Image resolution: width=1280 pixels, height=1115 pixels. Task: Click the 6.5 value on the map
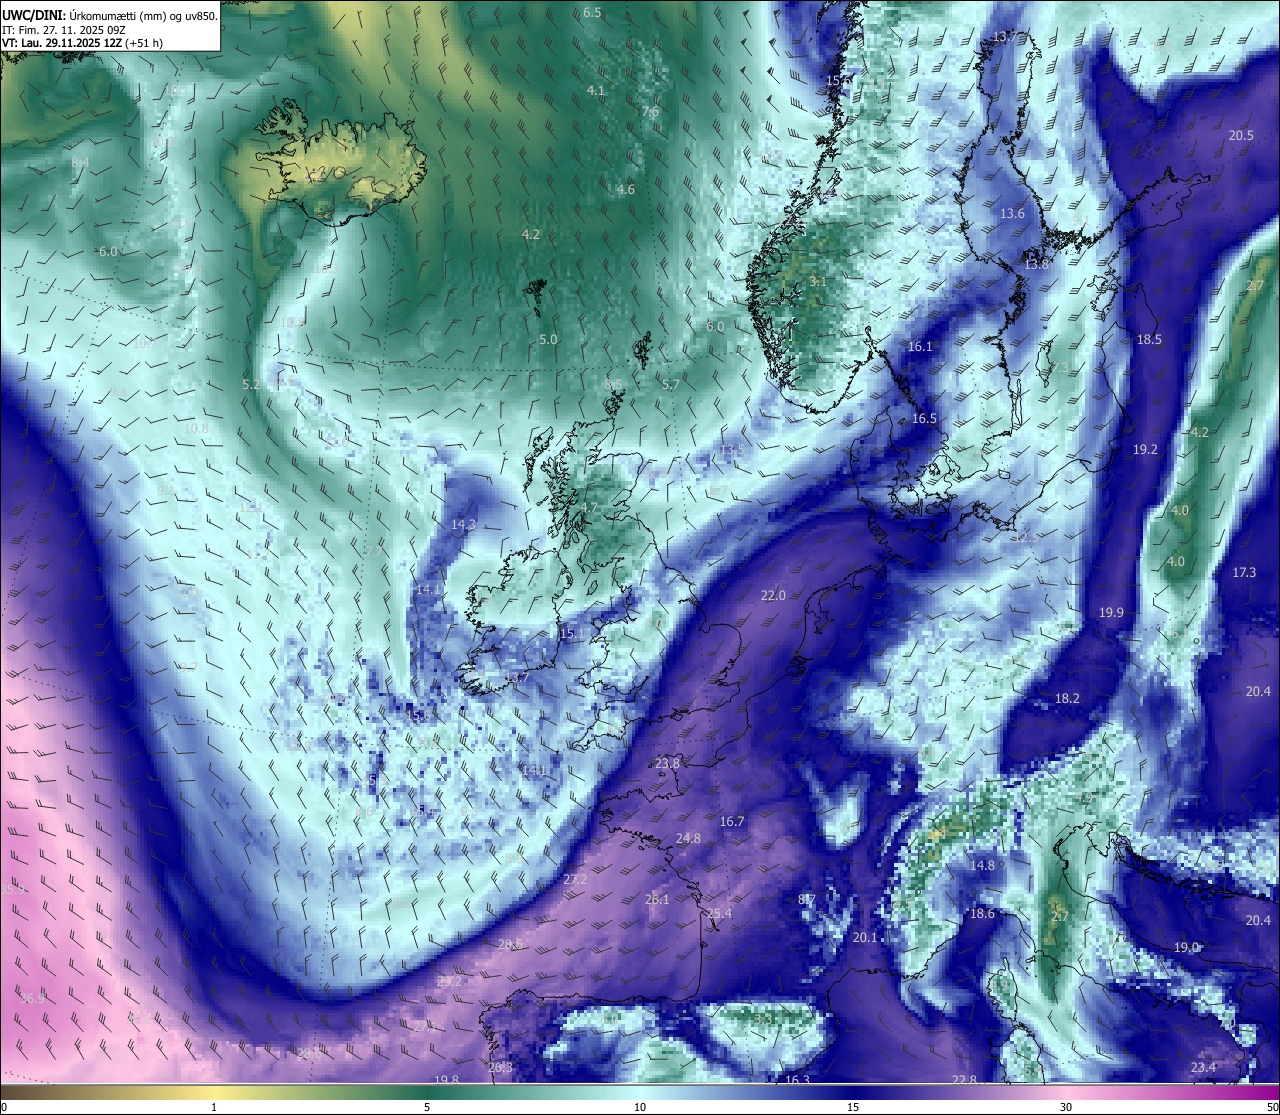(592, 12)
